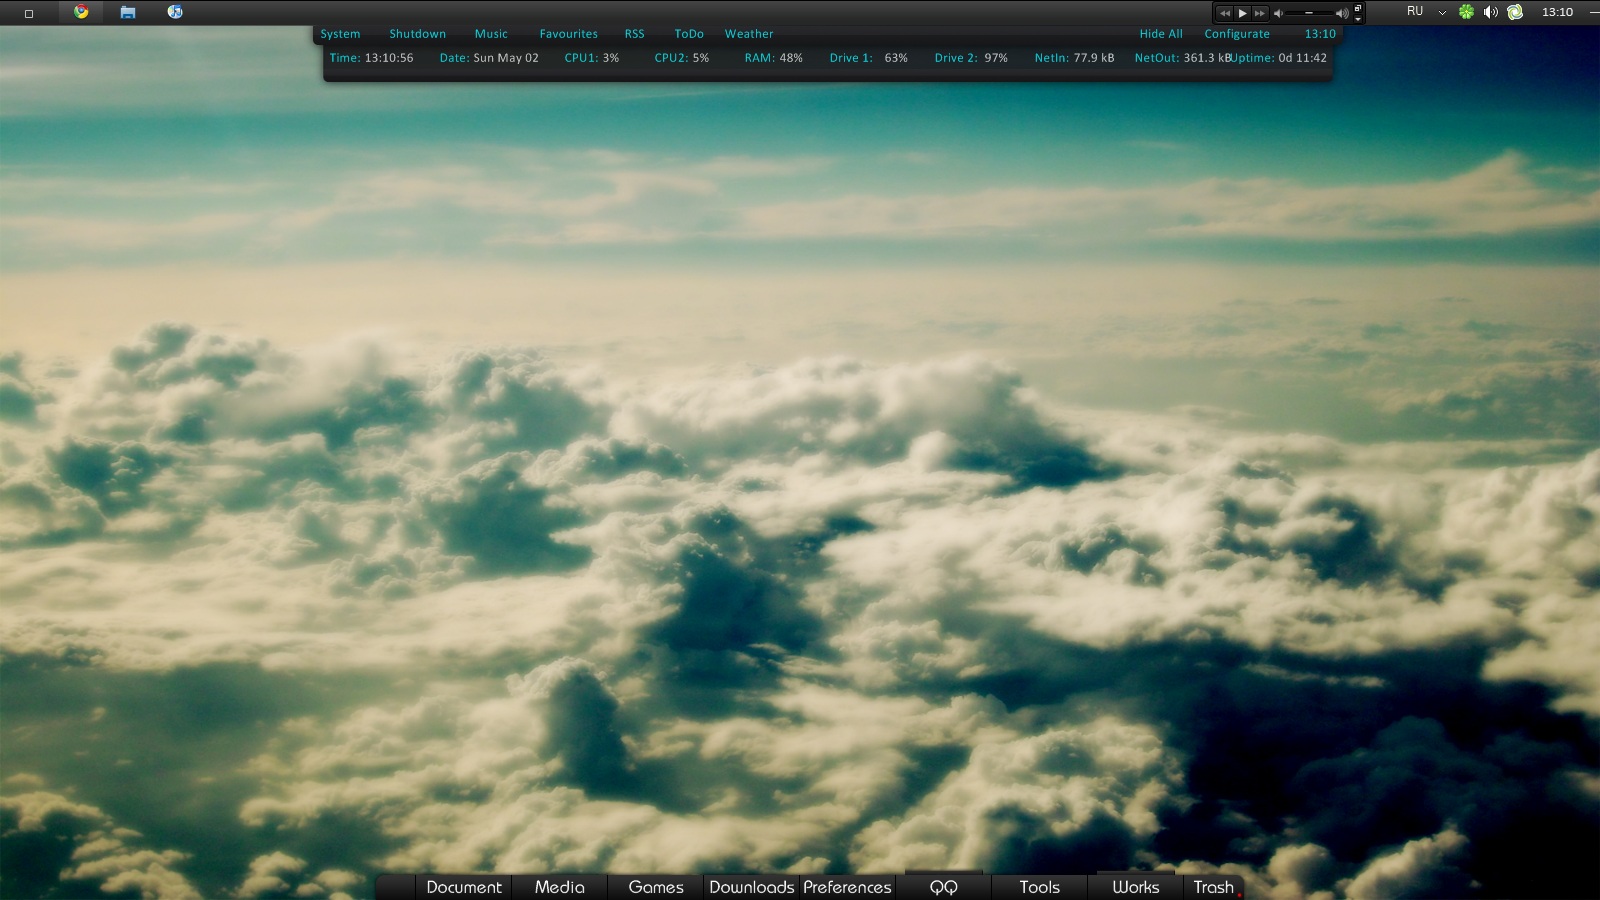Skip to previous track in player toolbar
1600x900 pixels.
[1225, 13]
